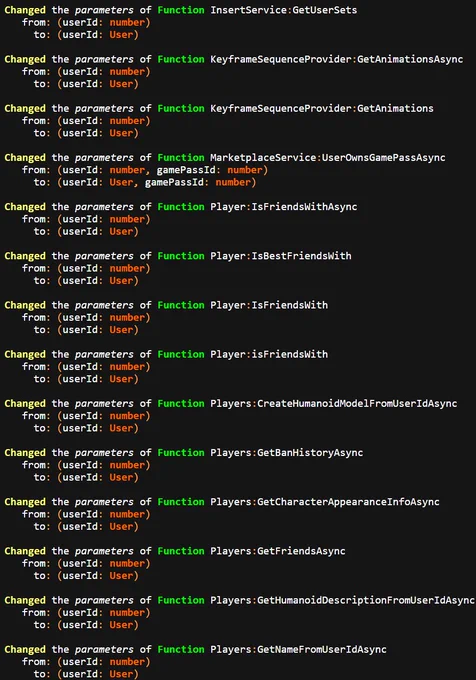Viewport: 476px width, 680px height.
Task: Click 'User' type under InsertService:GetUserSets
Action: [x=121, y=35]
